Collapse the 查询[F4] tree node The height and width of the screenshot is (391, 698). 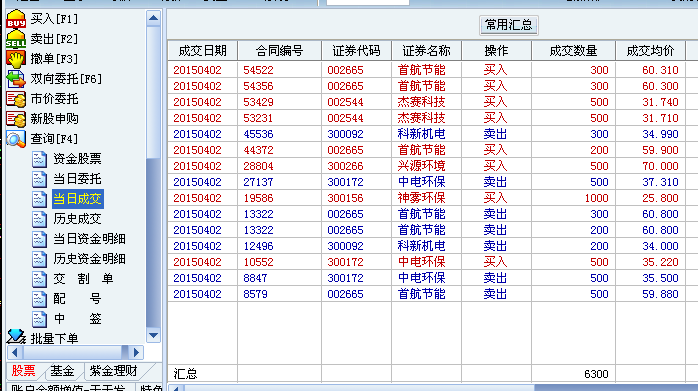pos(54,139)
